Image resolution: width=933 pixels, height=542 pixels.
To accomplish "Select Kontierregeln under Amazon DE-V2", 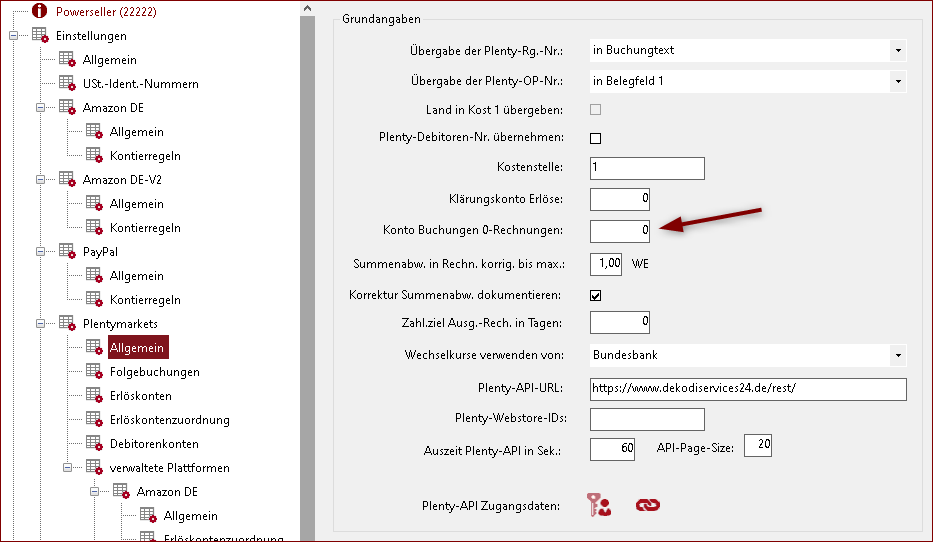I will click(x=145, y=228).
